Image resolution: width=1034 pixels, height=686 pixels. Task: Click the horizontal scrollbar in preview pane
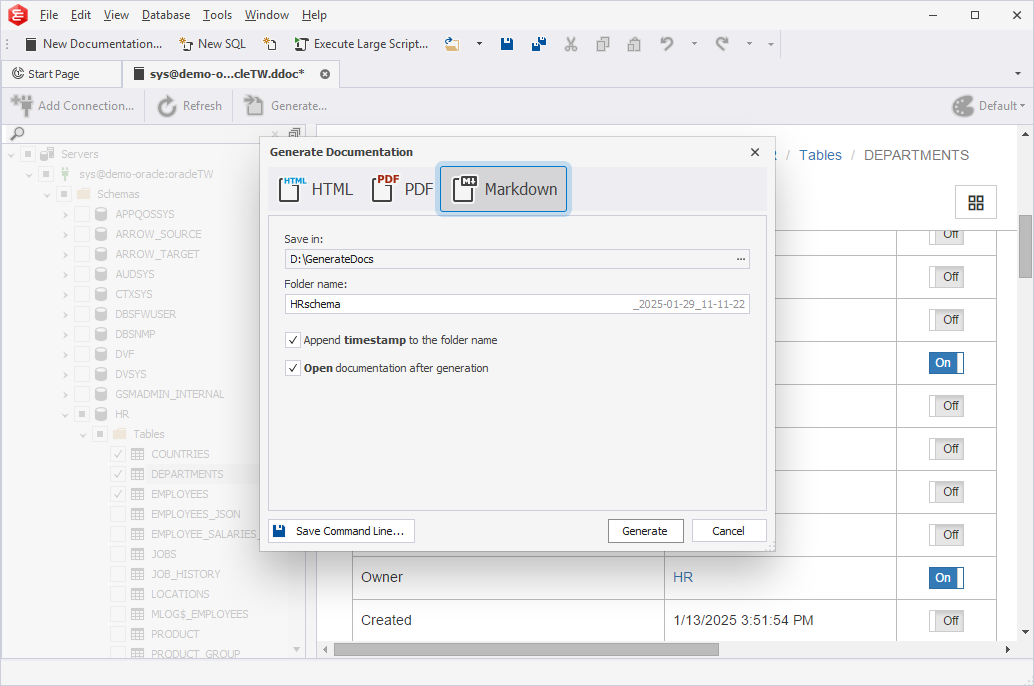526,650
